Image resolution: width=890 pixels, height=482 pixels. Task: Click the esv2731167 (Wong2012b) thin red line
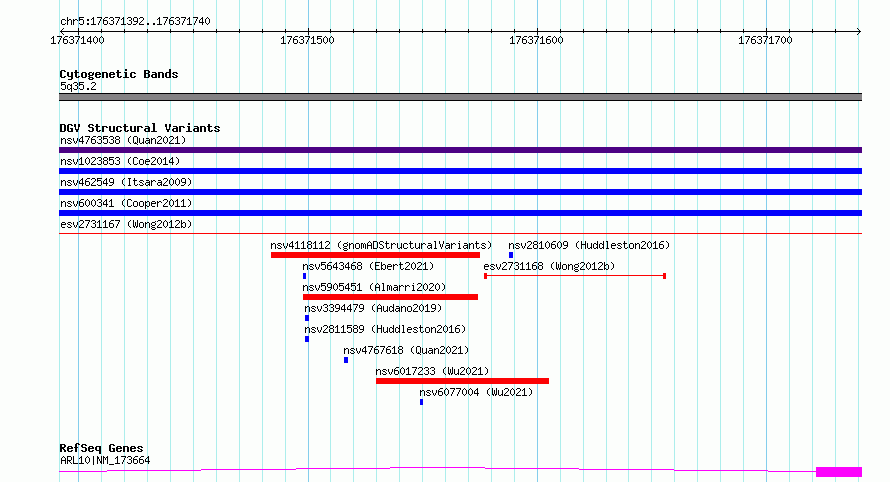(460, 233)
